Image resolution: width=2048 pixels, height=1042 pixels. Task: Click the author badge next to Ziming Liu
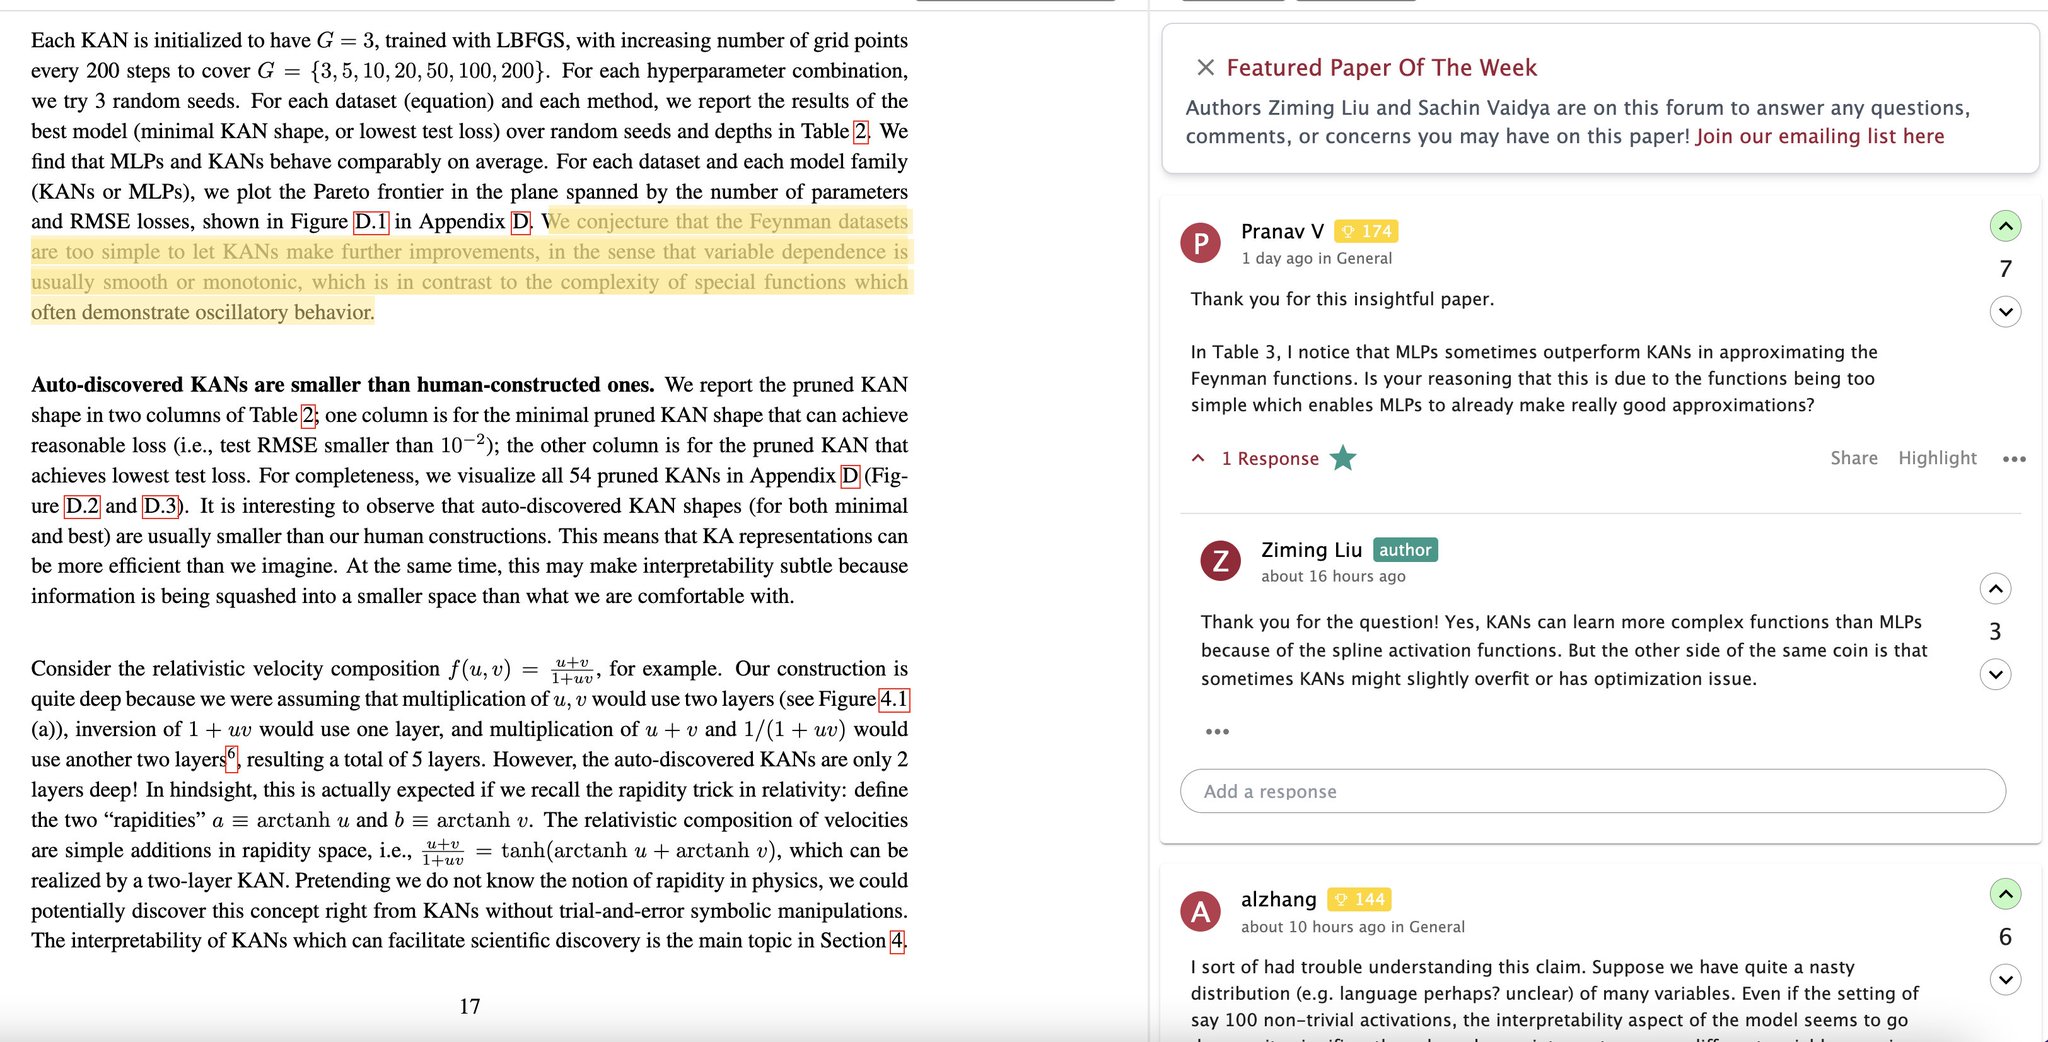coord(1405,549)
